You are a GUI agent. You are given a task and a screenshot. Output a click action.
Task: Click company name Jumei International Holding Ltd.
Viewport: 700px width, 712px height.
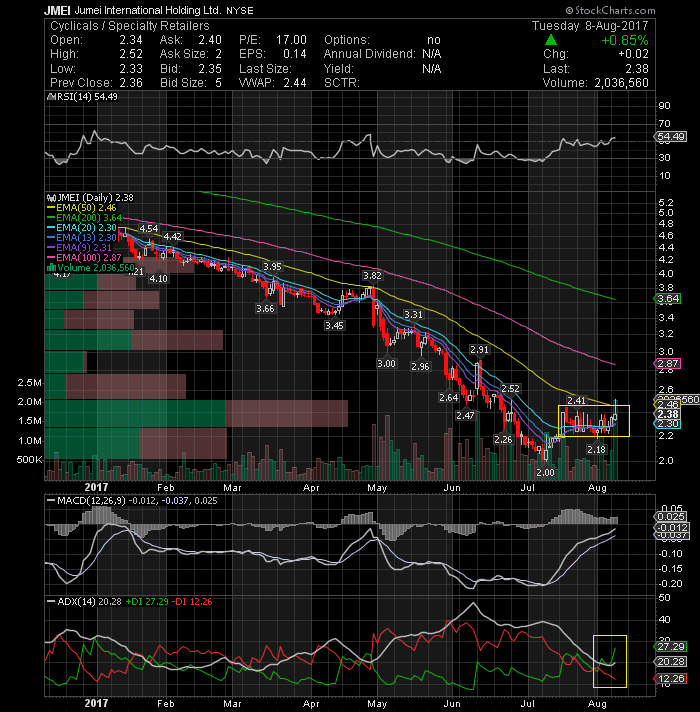tap(148, 10)
